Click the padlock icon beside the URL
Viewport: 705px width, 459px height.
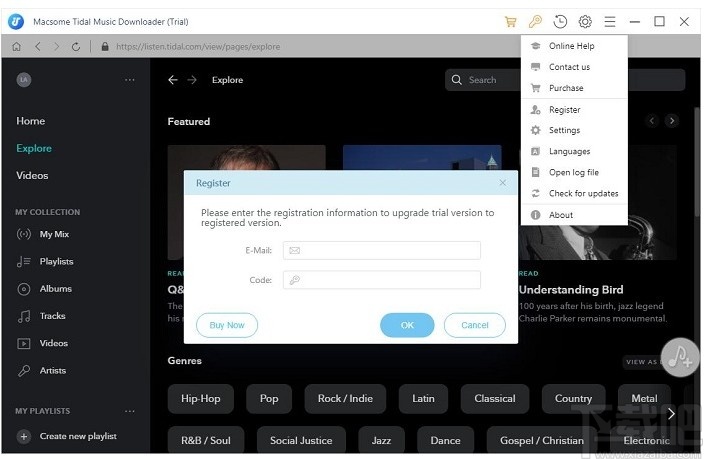[105, 46]
